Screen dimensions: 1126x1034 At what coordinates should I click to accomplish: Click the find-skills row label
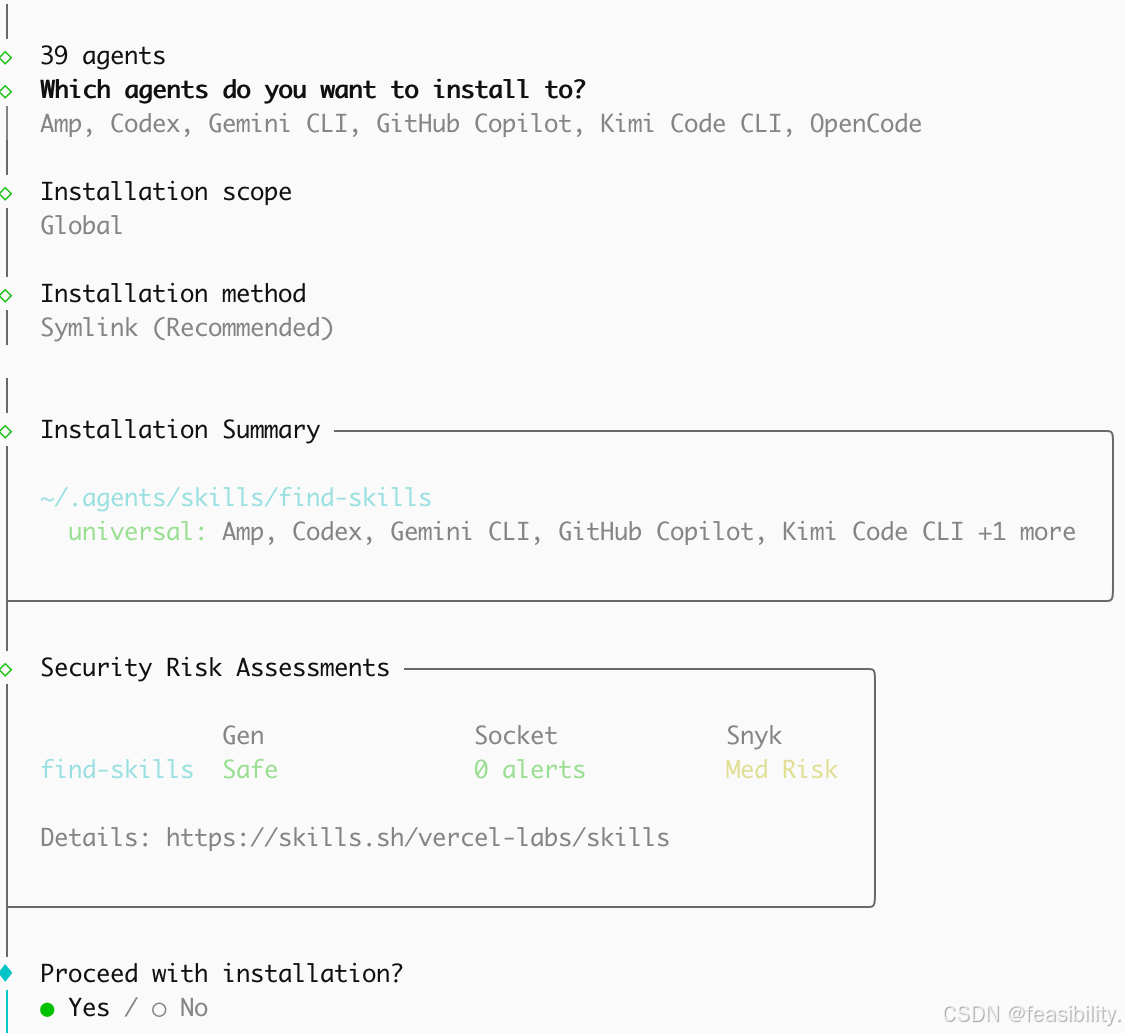[x=117, y=769]
